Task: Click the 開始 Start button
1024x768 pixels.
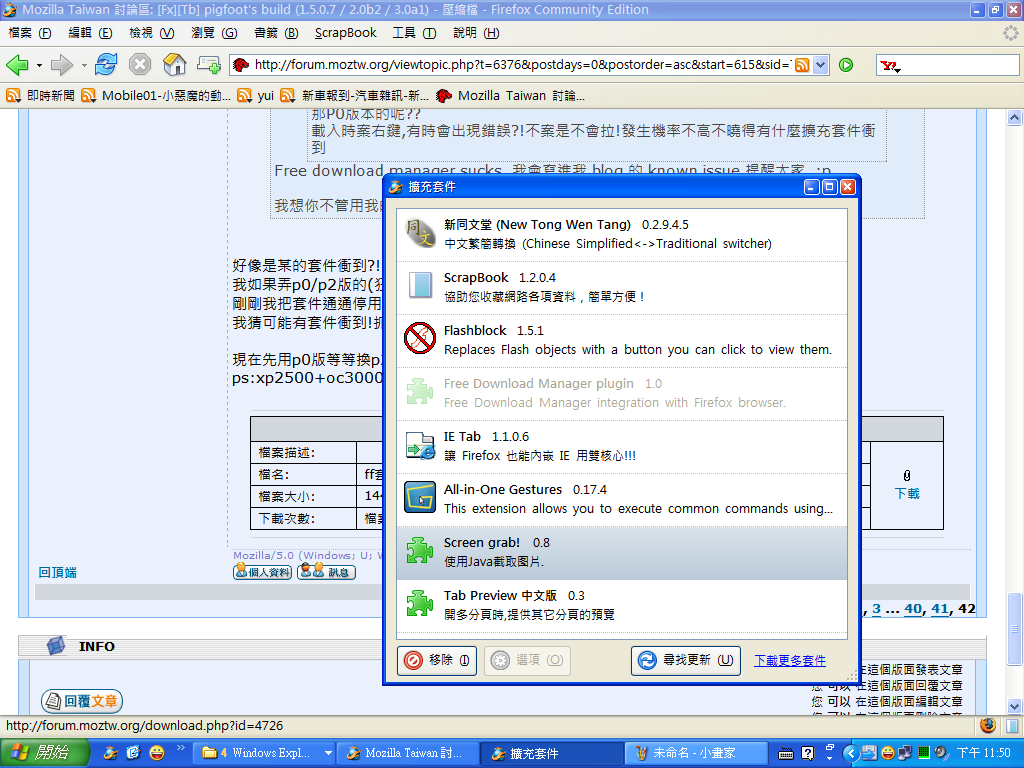Action: (44, 753)
